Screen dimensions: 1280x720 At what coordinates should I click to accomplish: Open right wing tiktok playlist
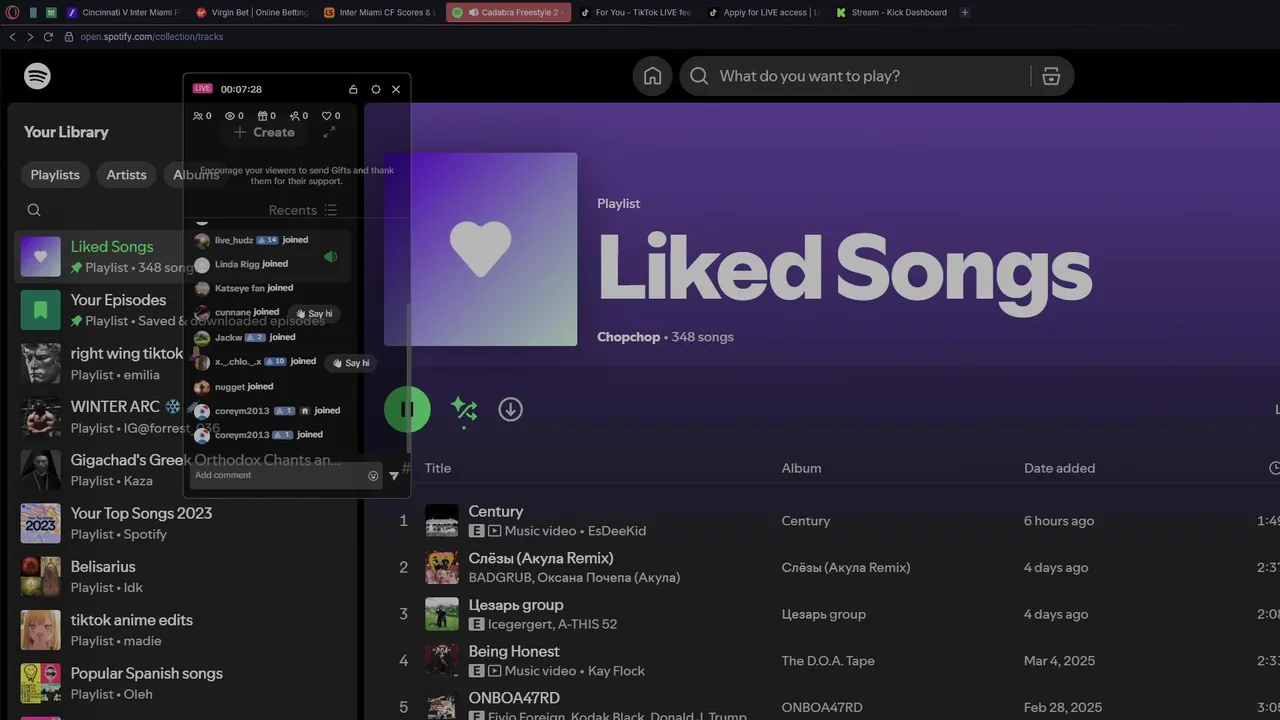(x=183, y=364)
